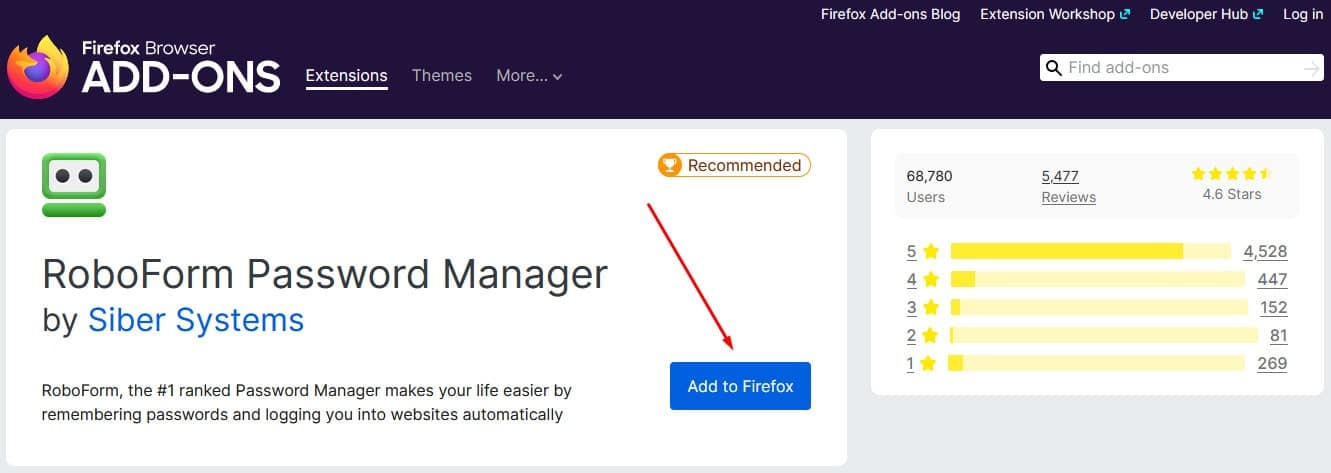Image resolution: width=1331 pixels, height=473 pixels.
Task: Click the 4.6 star rating icons
Action: (1231, 174)
